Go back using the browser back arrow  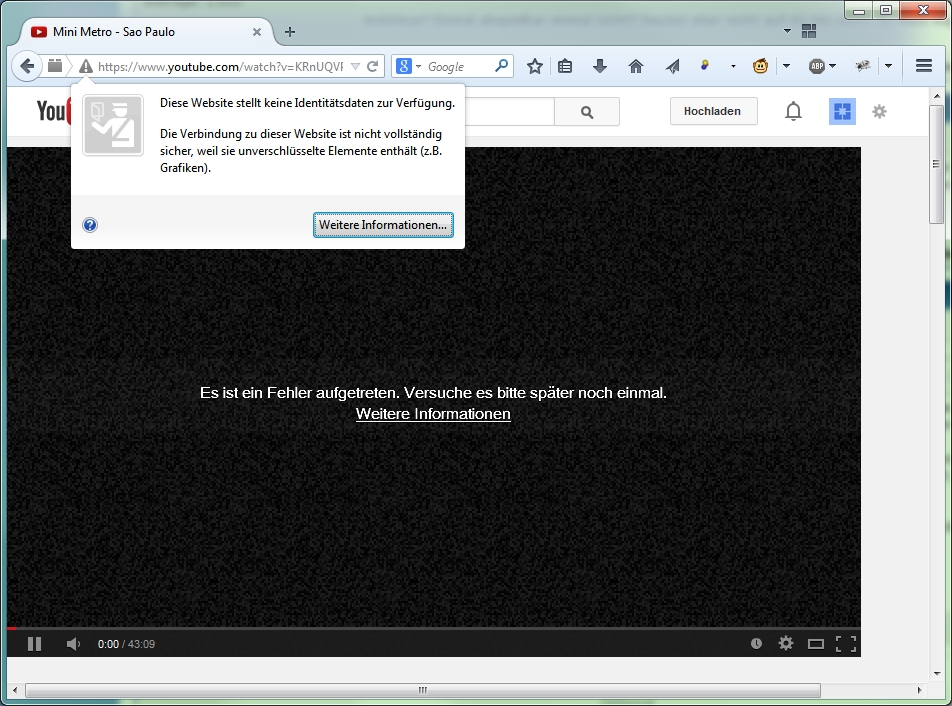tap(27, 66)
